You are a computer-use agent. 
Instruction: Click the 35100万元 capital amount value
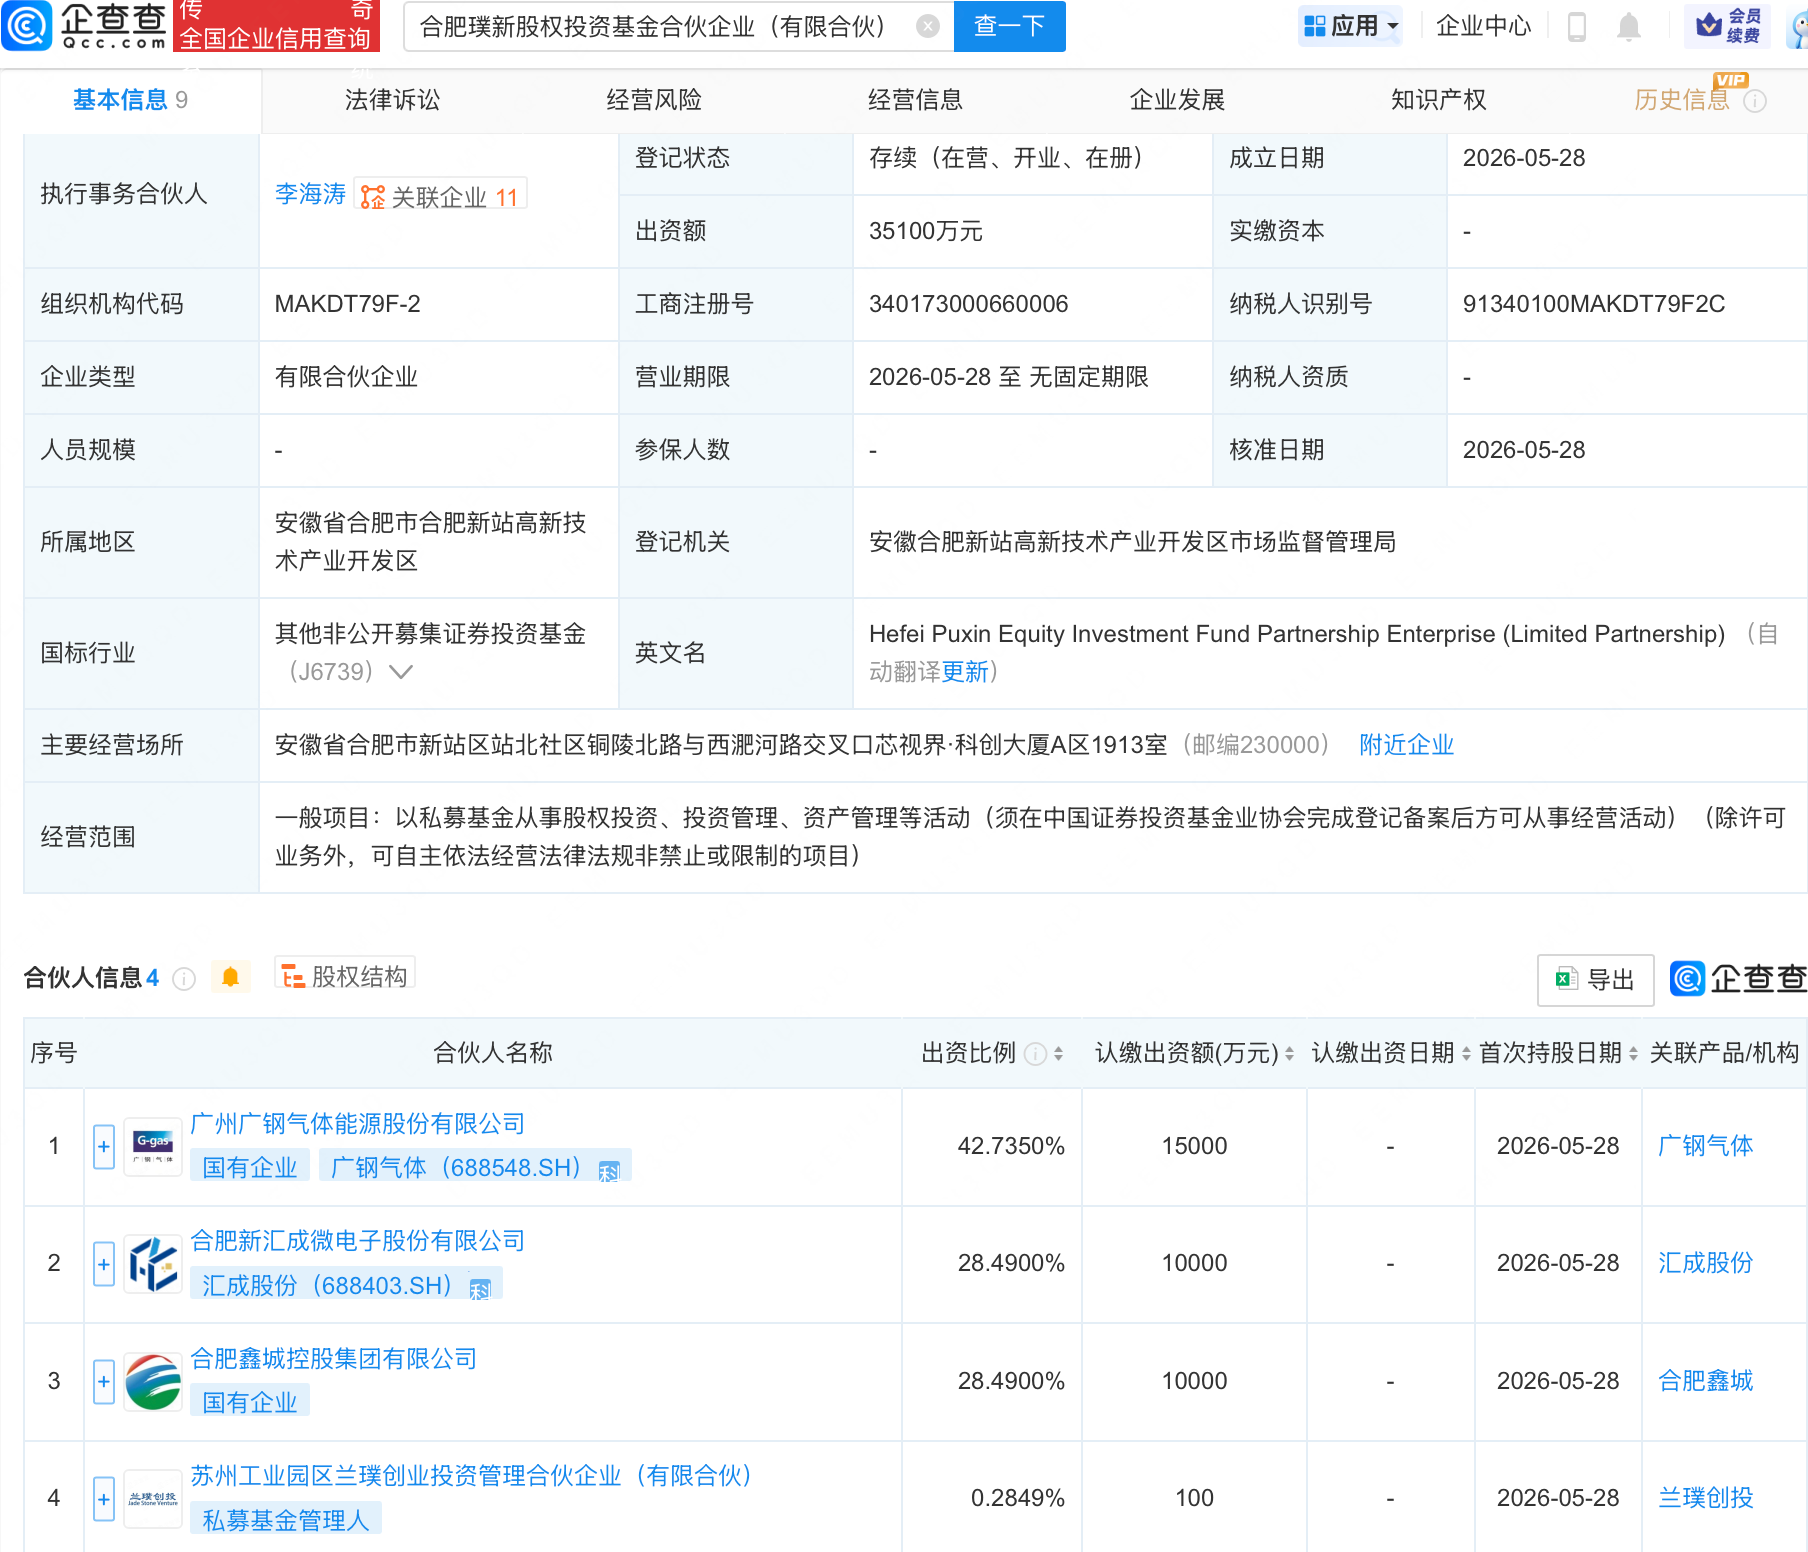[925, 231]
